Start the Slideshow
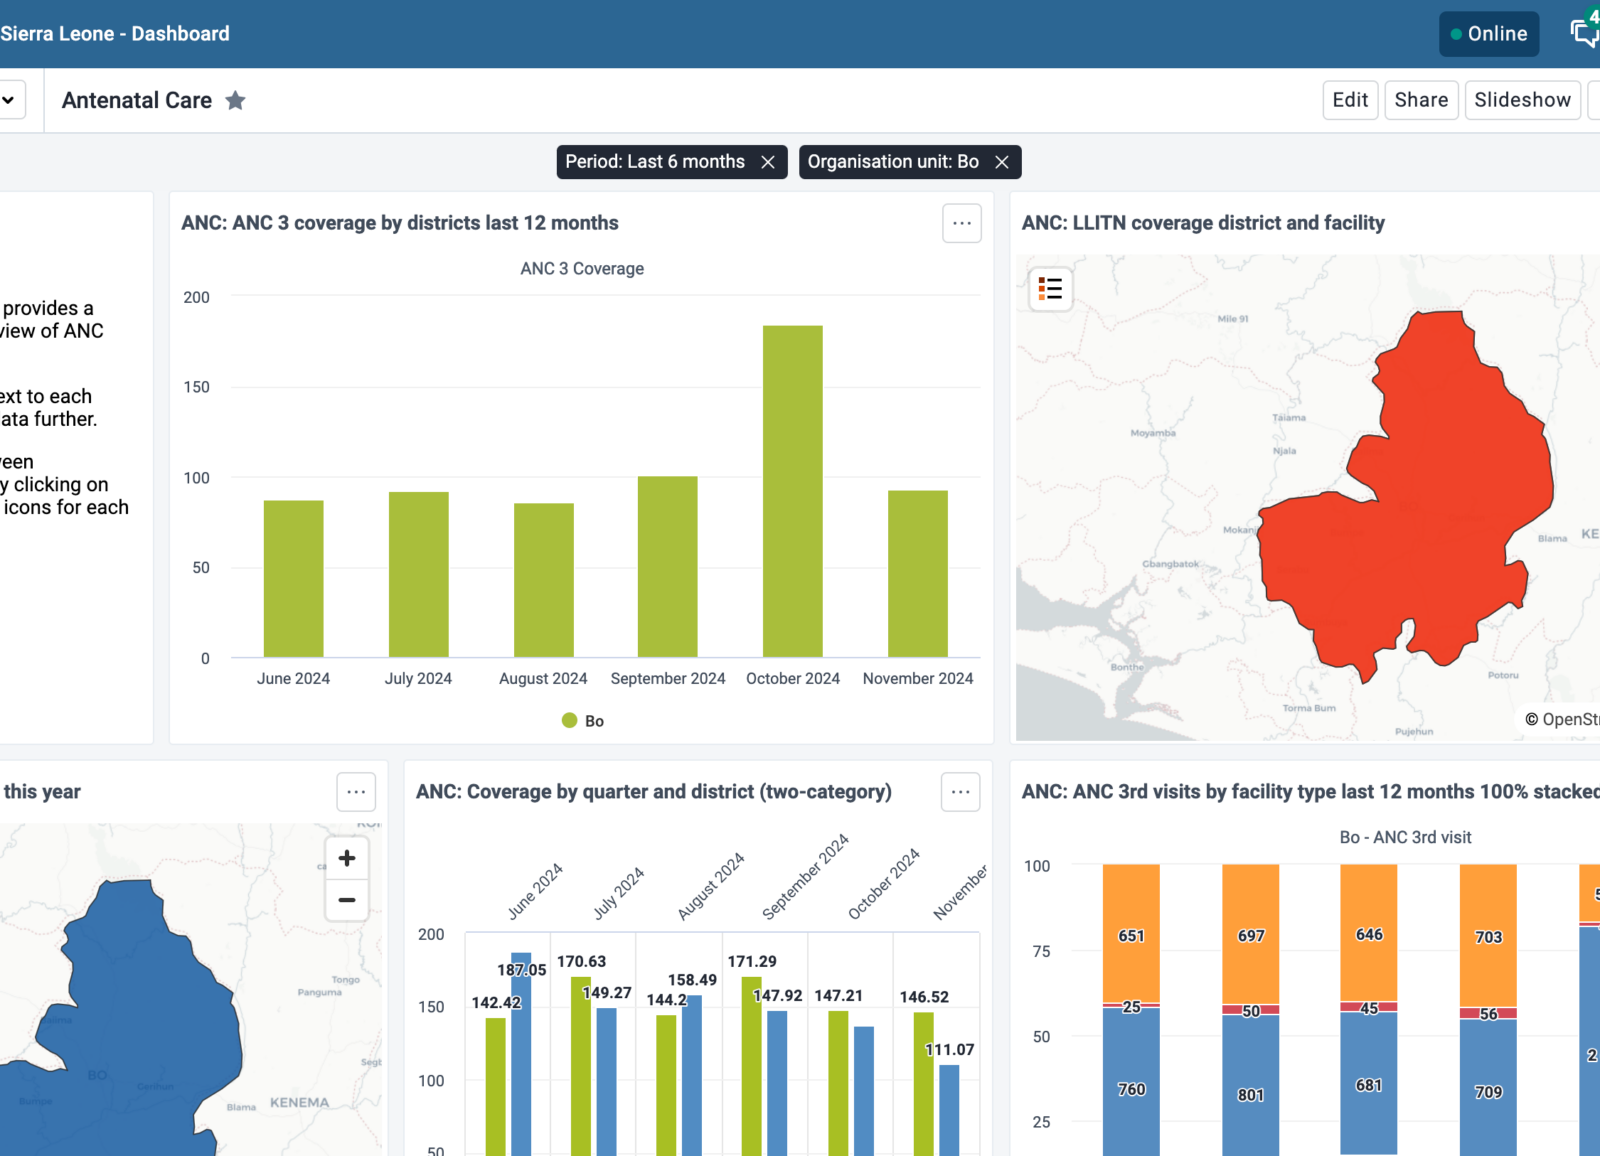Screen dimensions: 1600x1156 1522,100
